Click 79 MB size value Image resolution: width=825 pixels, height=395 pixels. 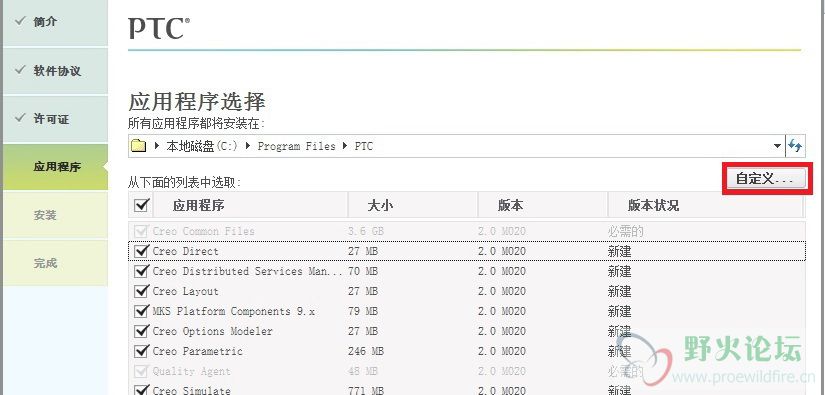point(363,311)
